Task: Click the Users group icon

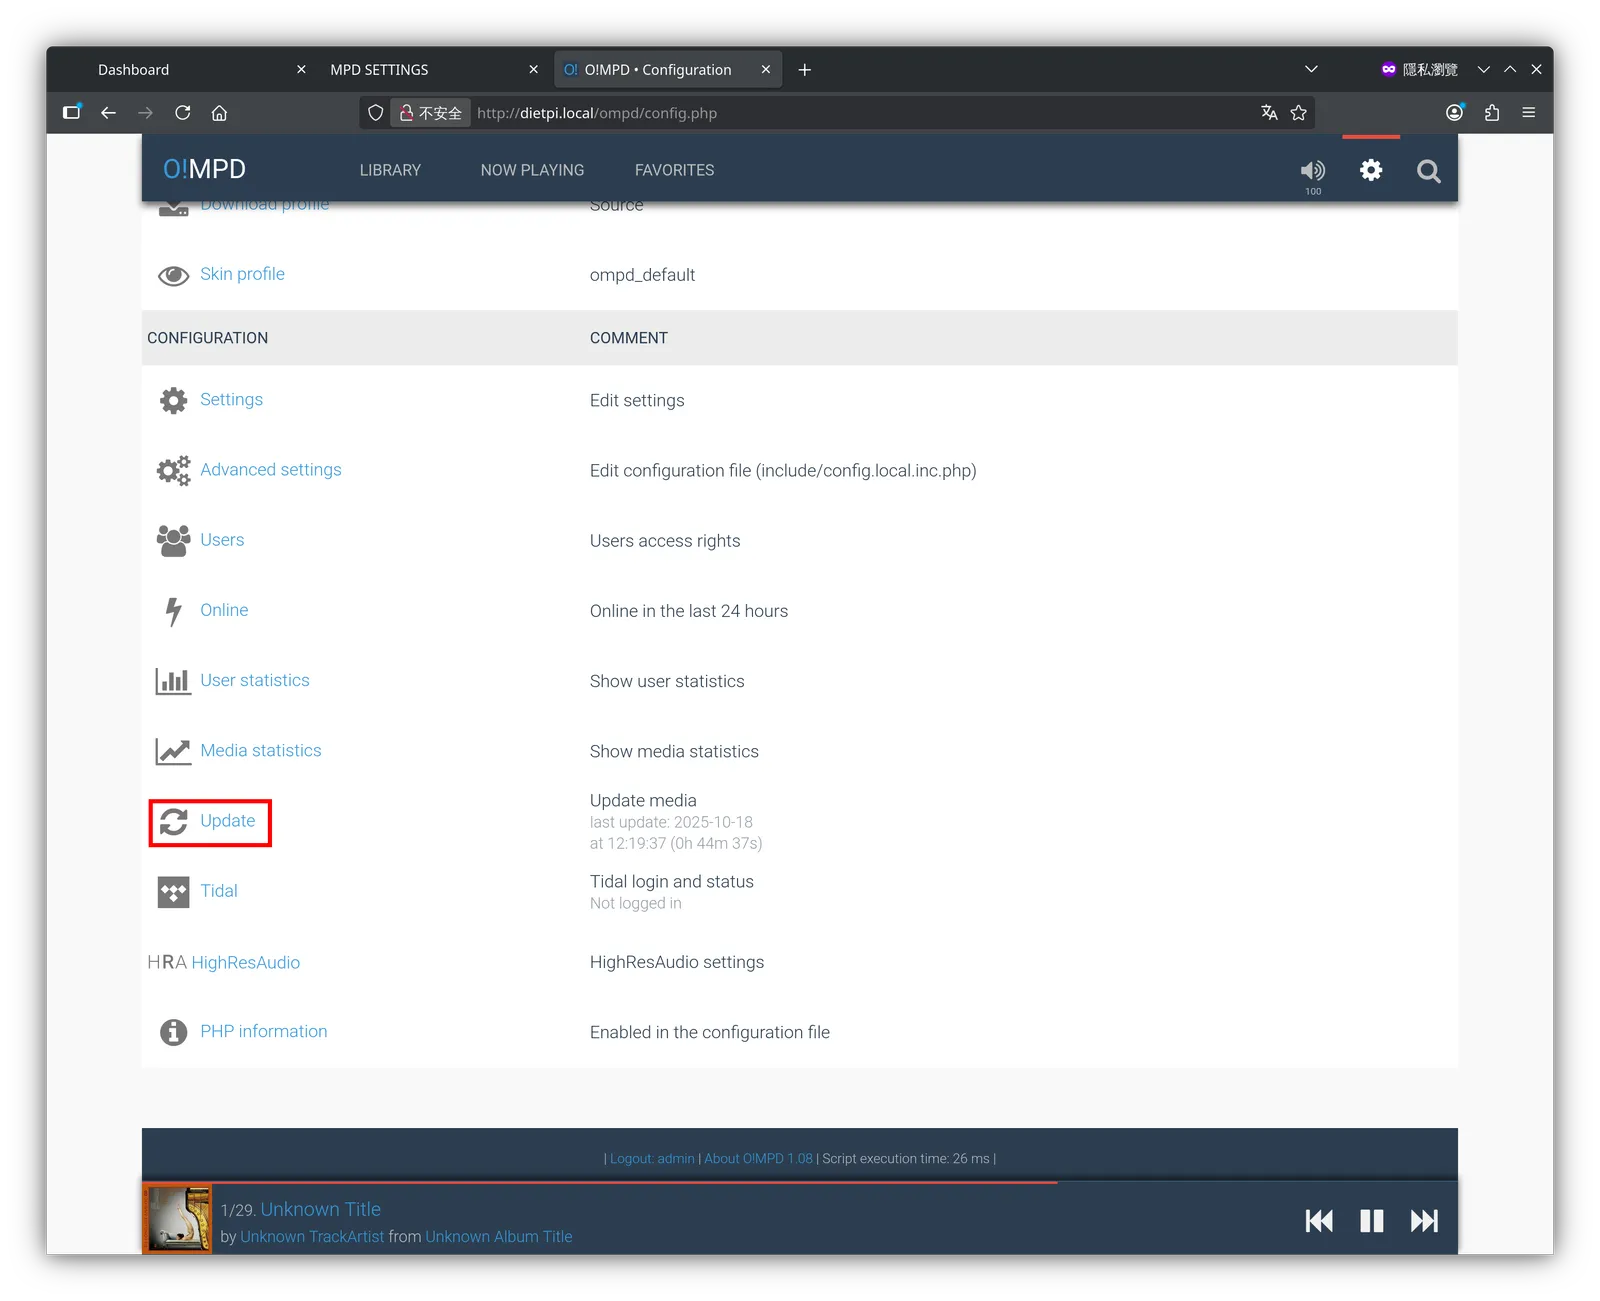Action: (x=173, y=541)
